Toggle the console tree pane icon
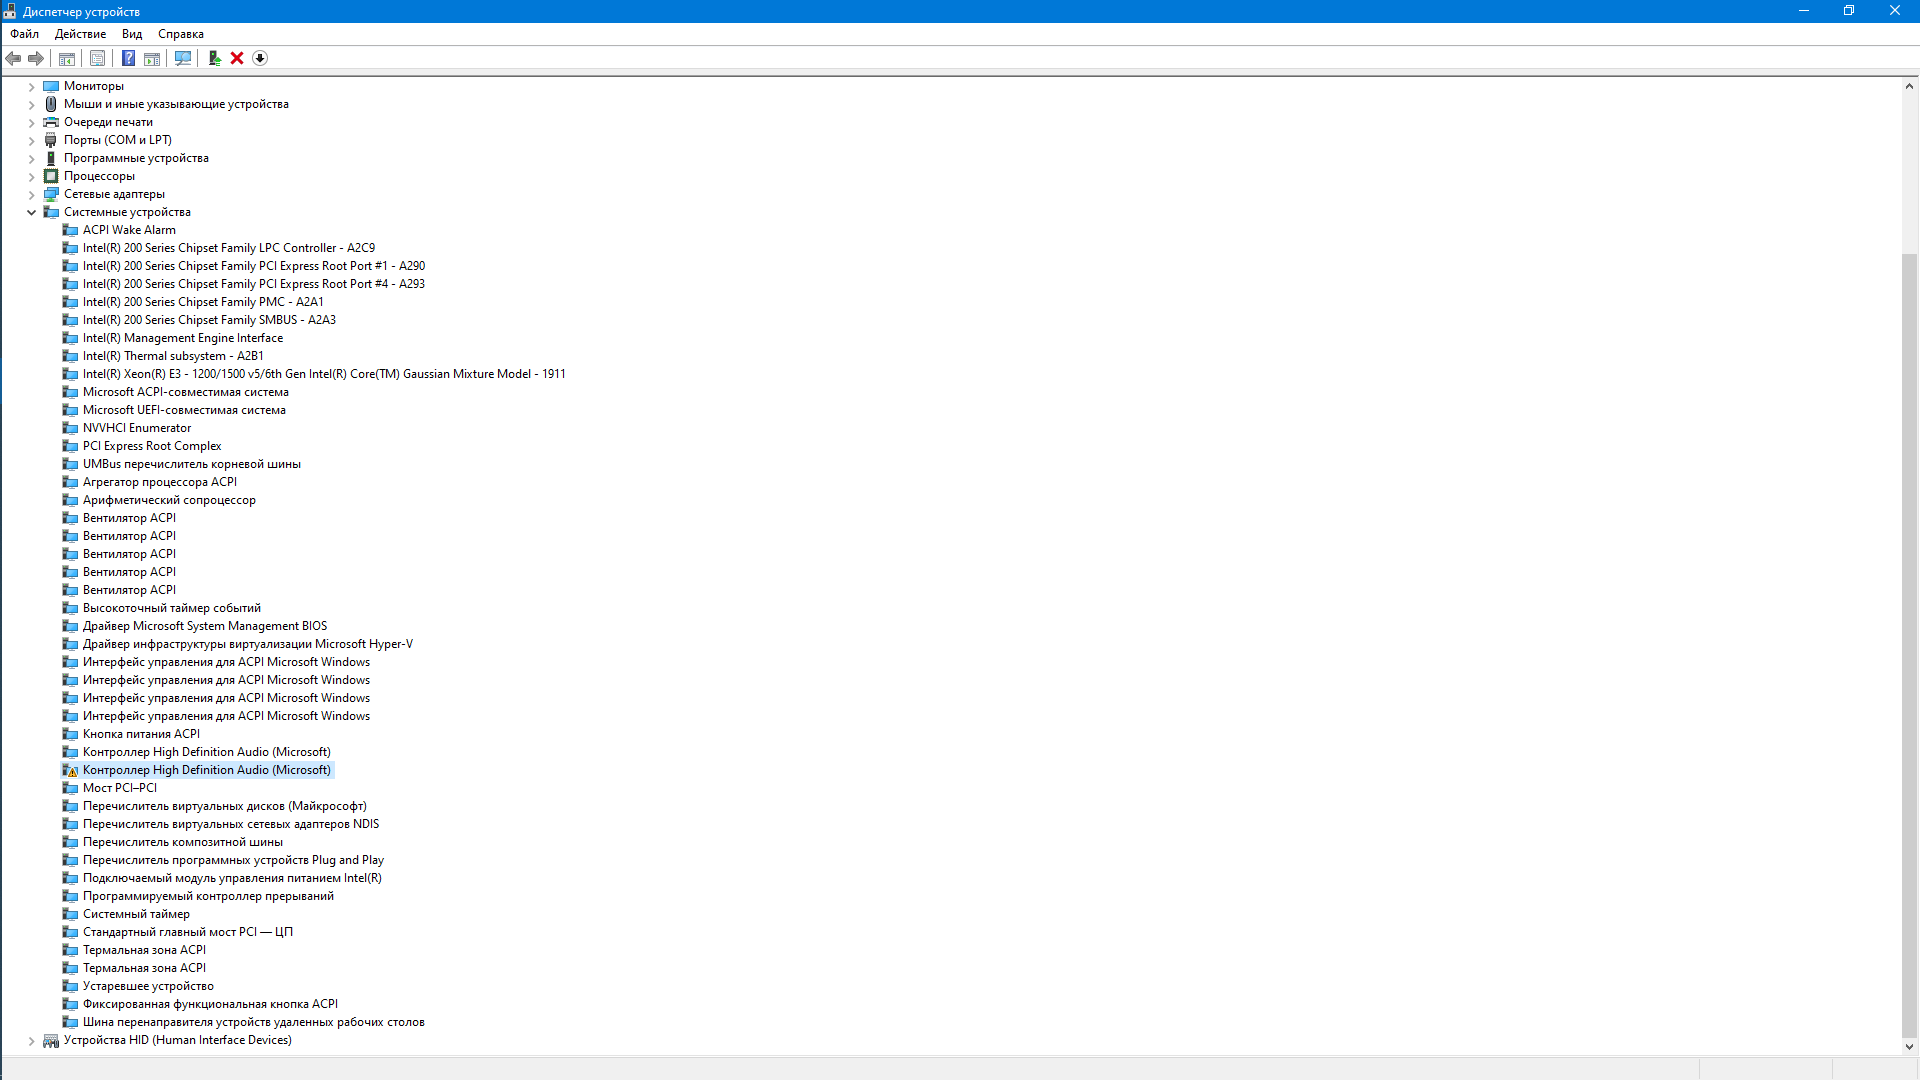This screenshot has height=1080, width=1920. [67, 58]
